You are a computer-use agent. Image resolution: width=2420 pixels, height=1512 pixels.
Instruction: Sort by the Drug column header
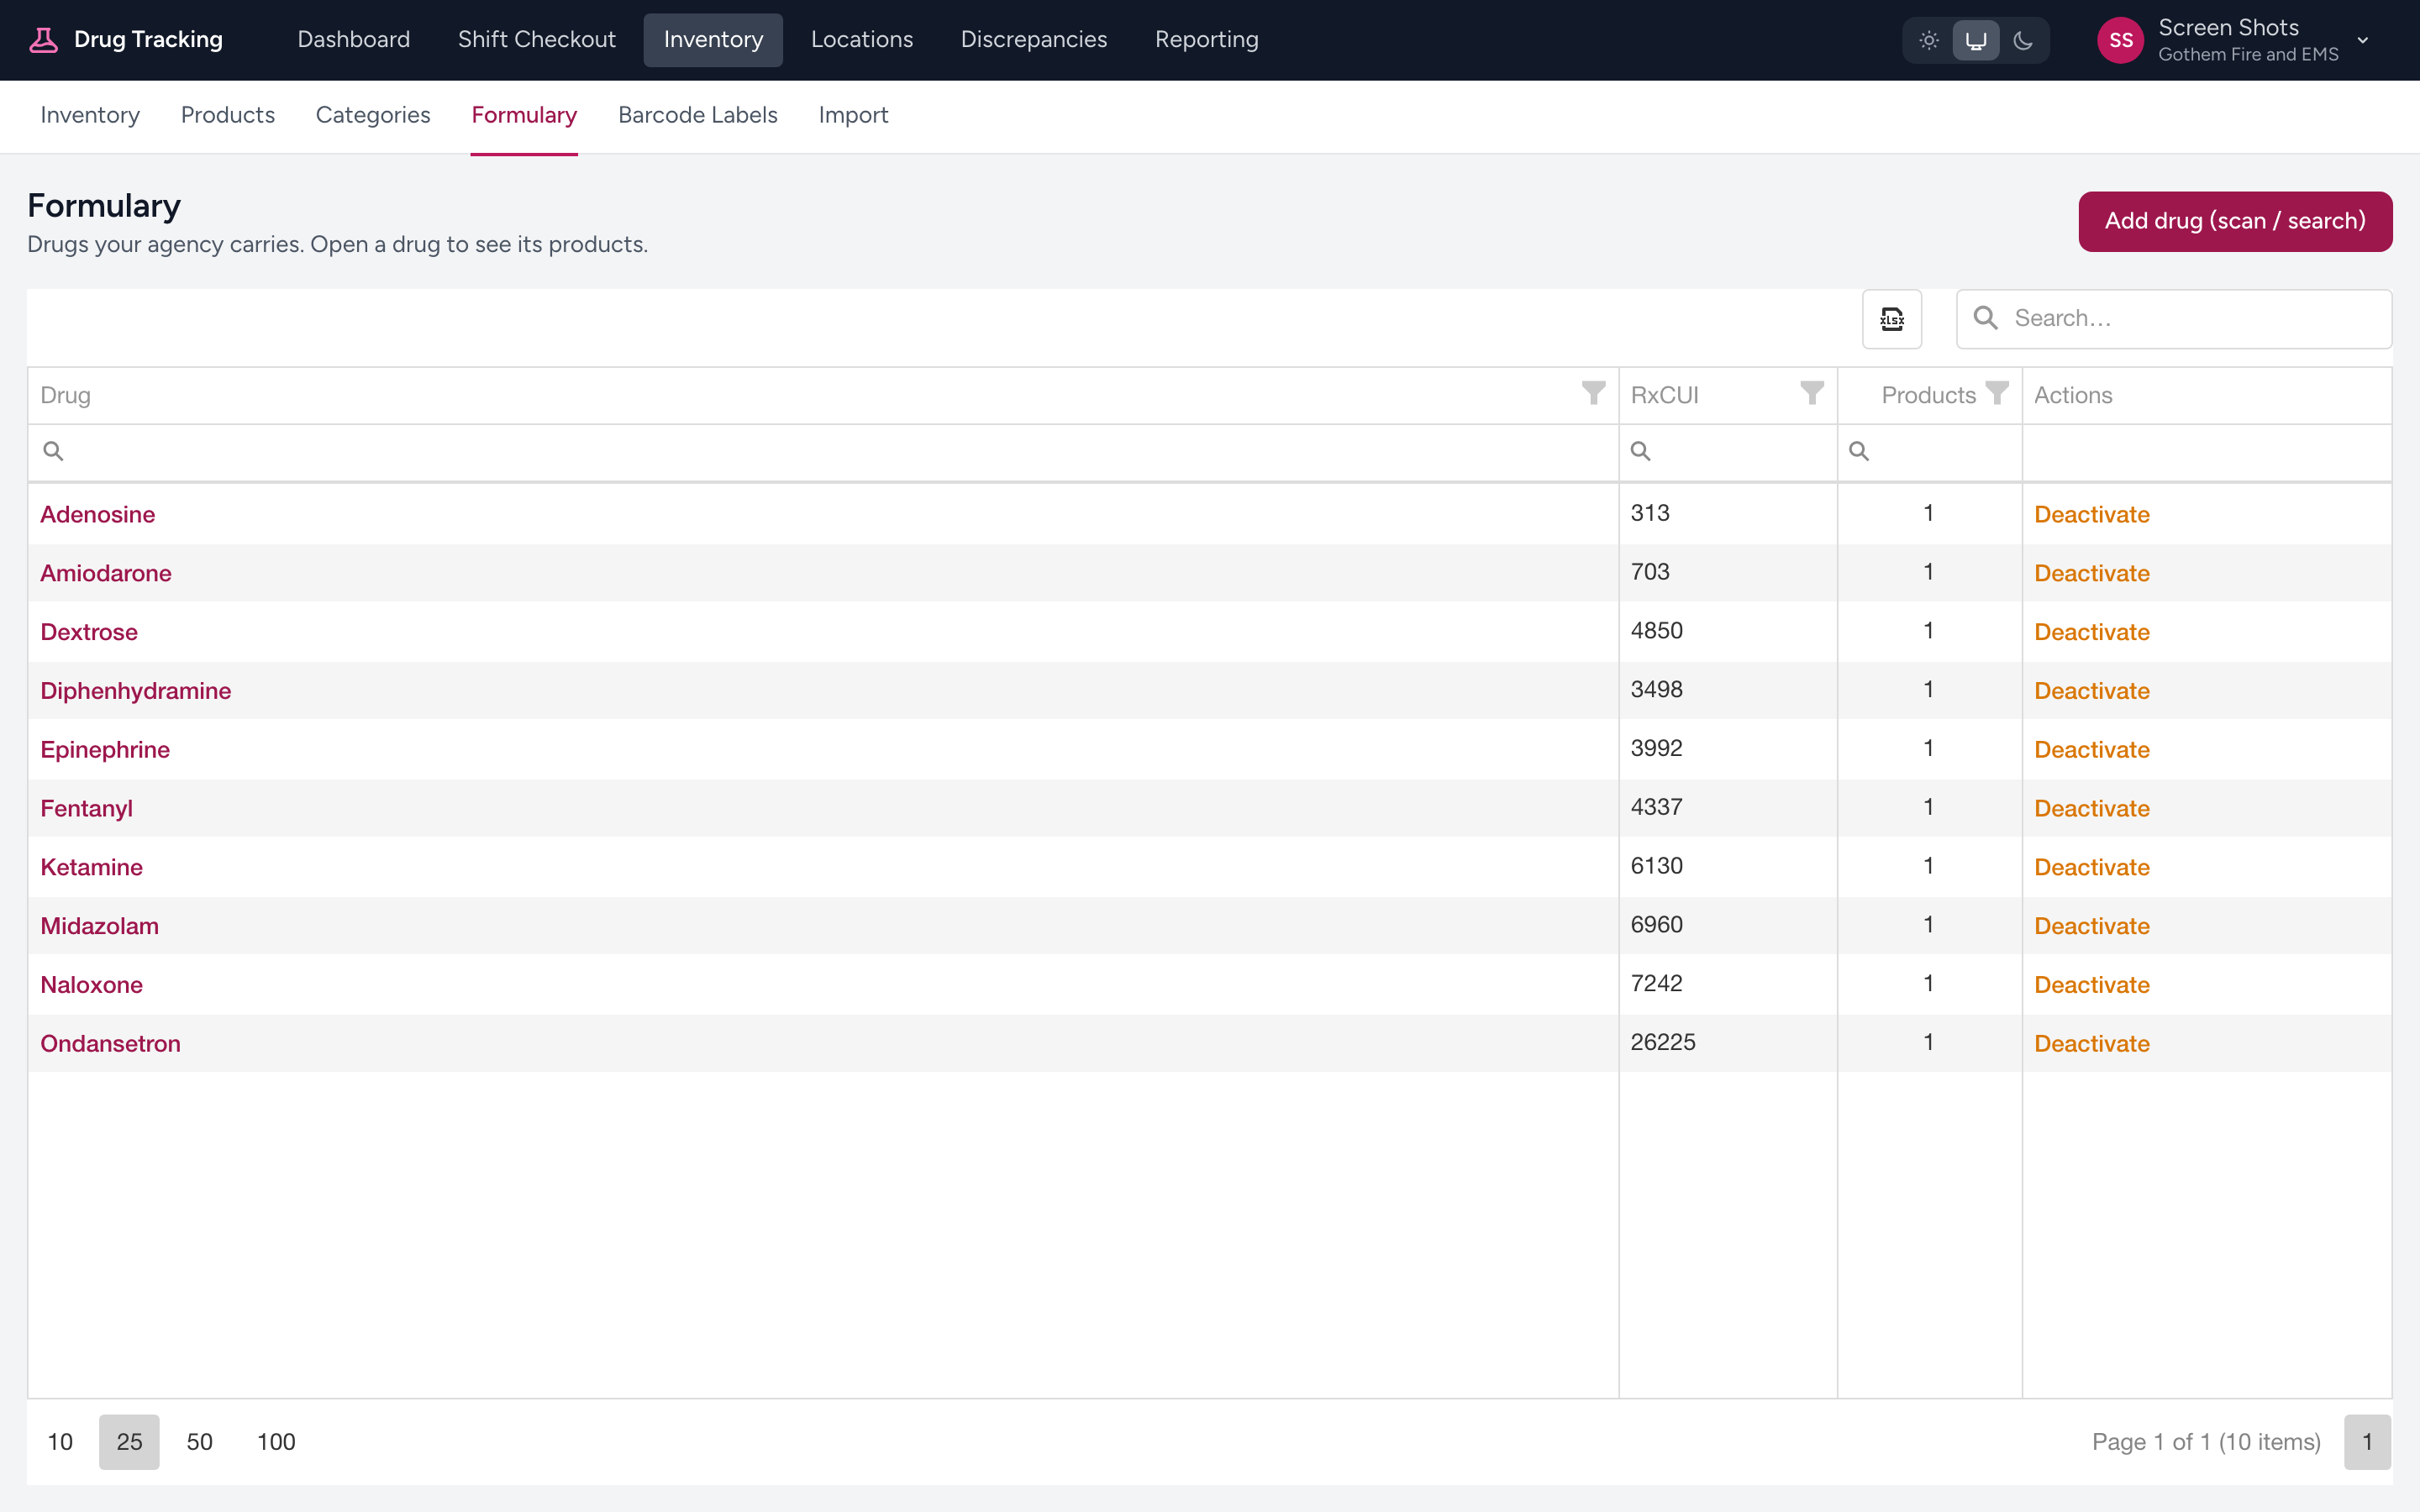66,395
